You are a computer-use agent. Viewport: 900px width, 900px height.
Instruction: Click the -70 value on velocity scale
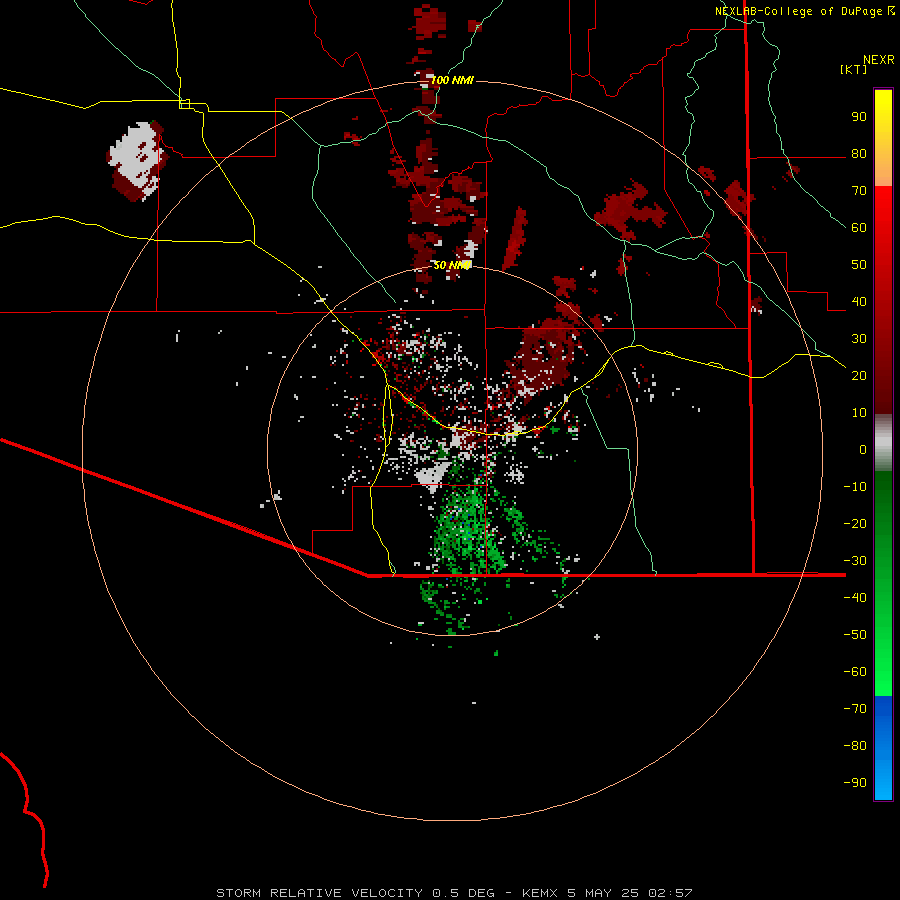855,709
